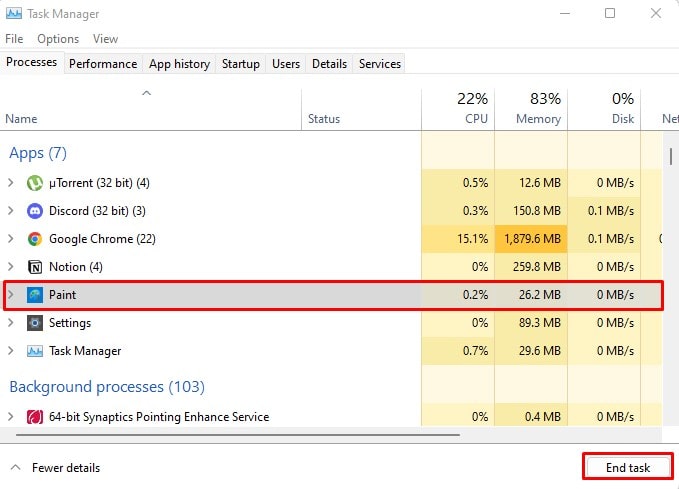The height and width of the screenshot is (489, 679).
Task: Open the Options menu
Action: [x=58, y=39]
